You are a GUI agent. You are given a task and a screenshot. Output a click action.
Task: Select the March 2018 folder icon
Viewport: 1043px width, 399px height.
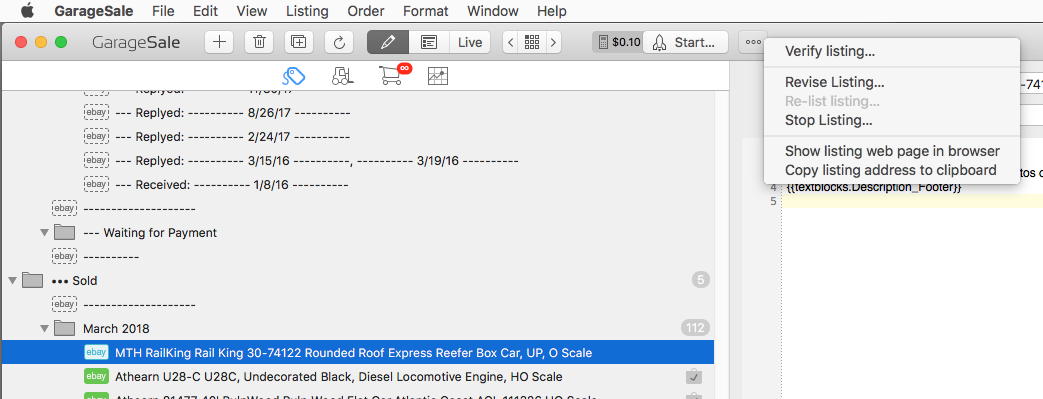click(65, 328)
